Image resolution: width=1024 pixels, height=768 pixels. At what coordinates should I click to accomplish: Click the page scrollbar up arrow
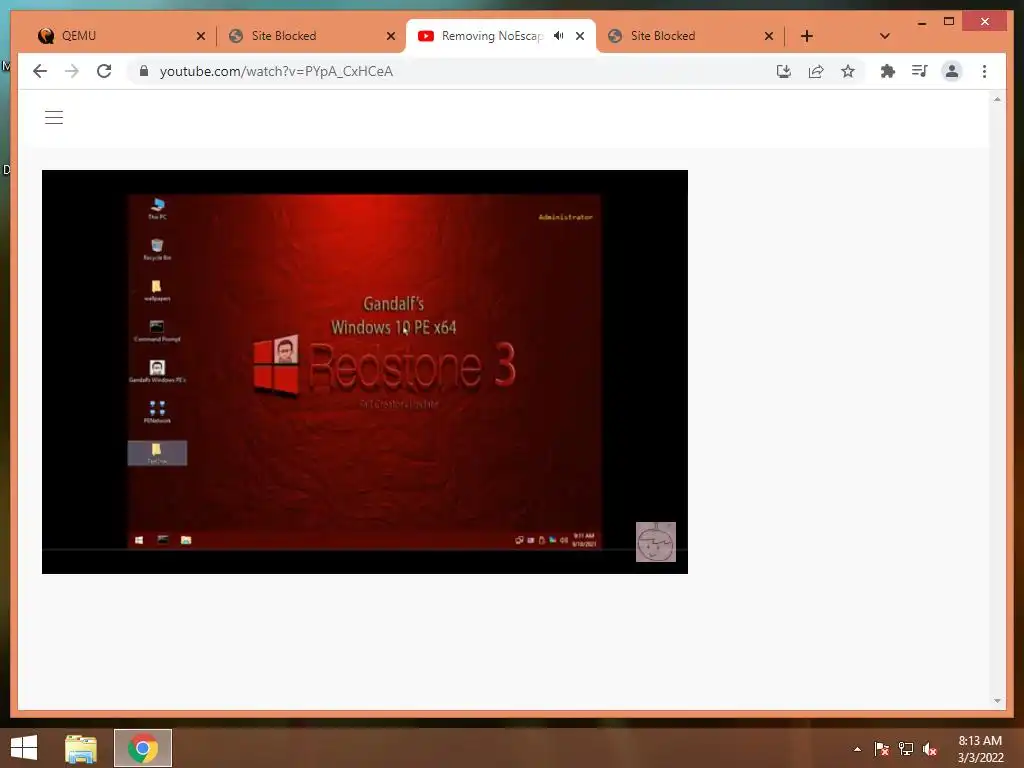[x=997, y=99]
